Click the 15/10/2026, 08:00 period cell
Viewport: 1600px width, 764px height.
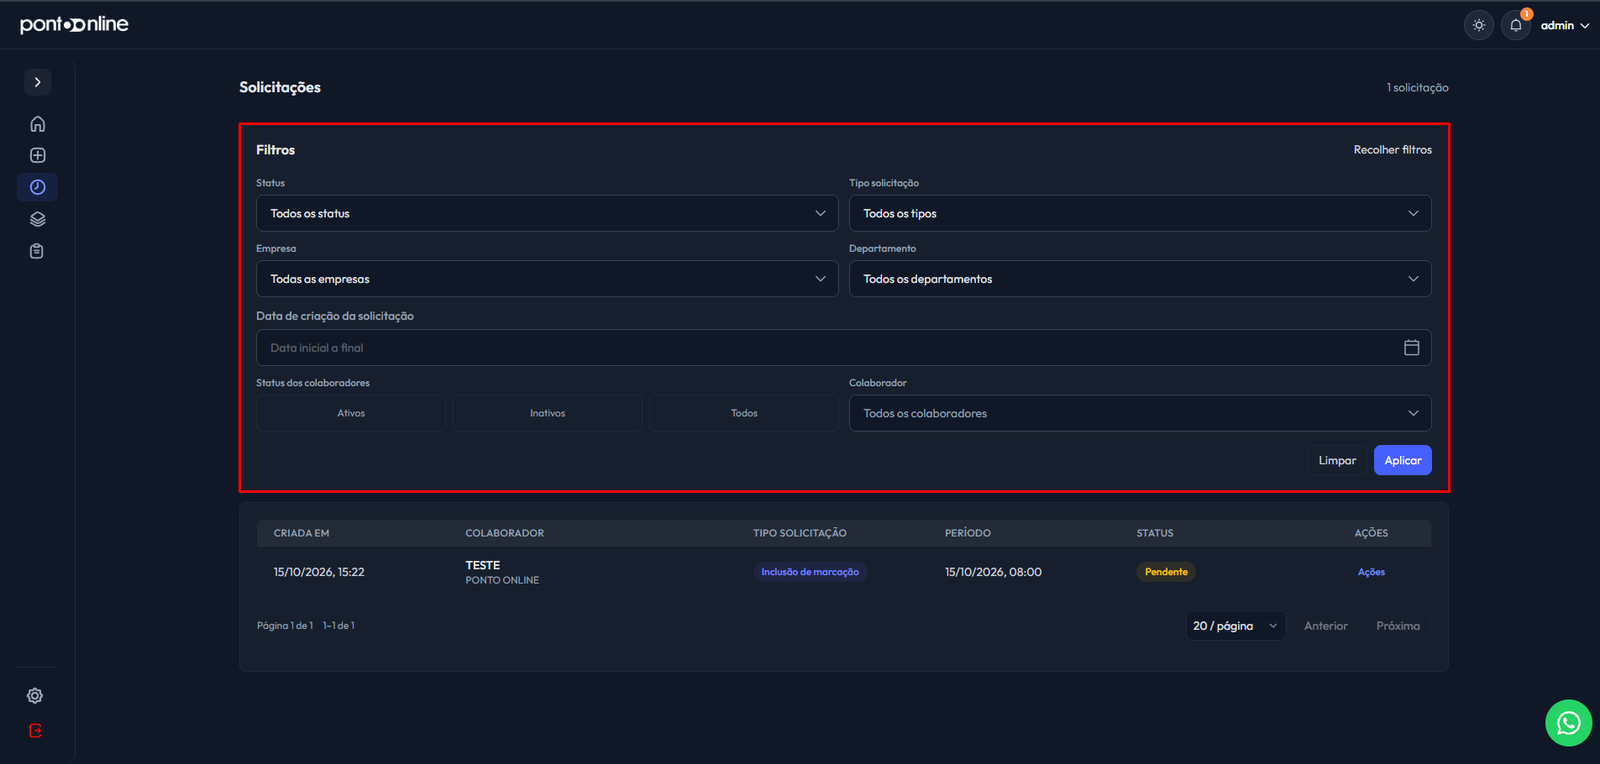point(993,572)
